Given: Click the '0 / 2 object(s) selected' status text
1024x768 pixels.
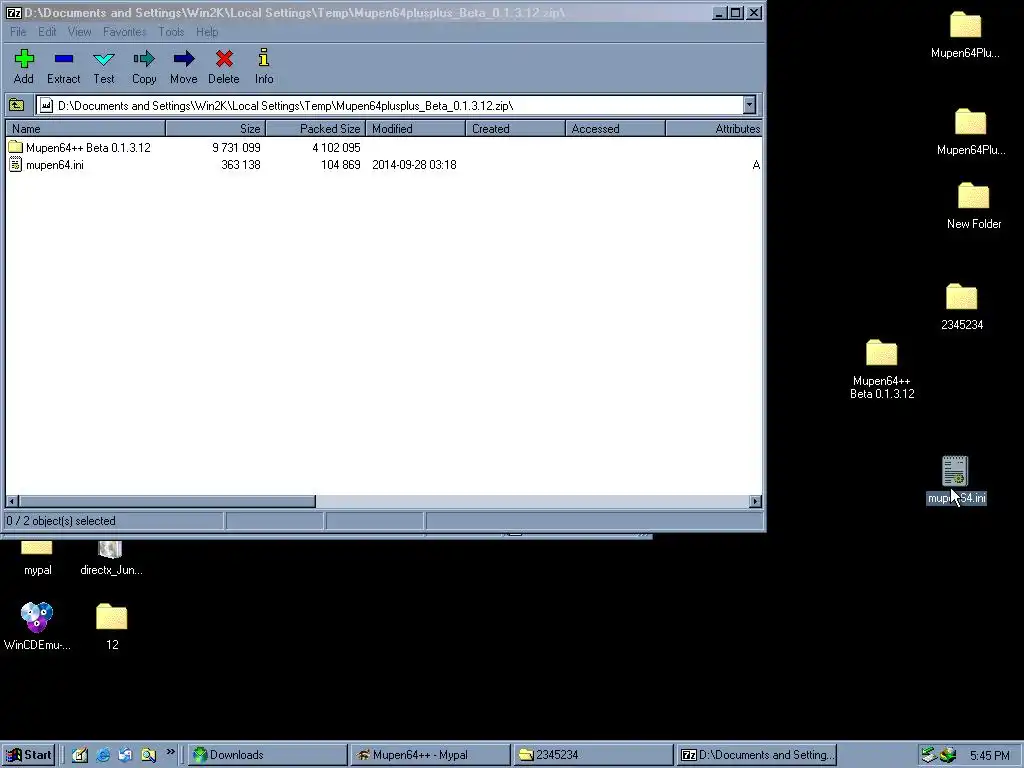Looking at the screenshot, I should click(61, 520).
